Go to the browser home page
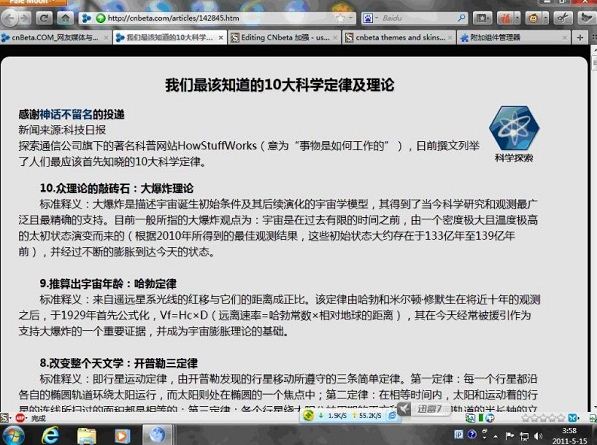 (x=65, y=18)
